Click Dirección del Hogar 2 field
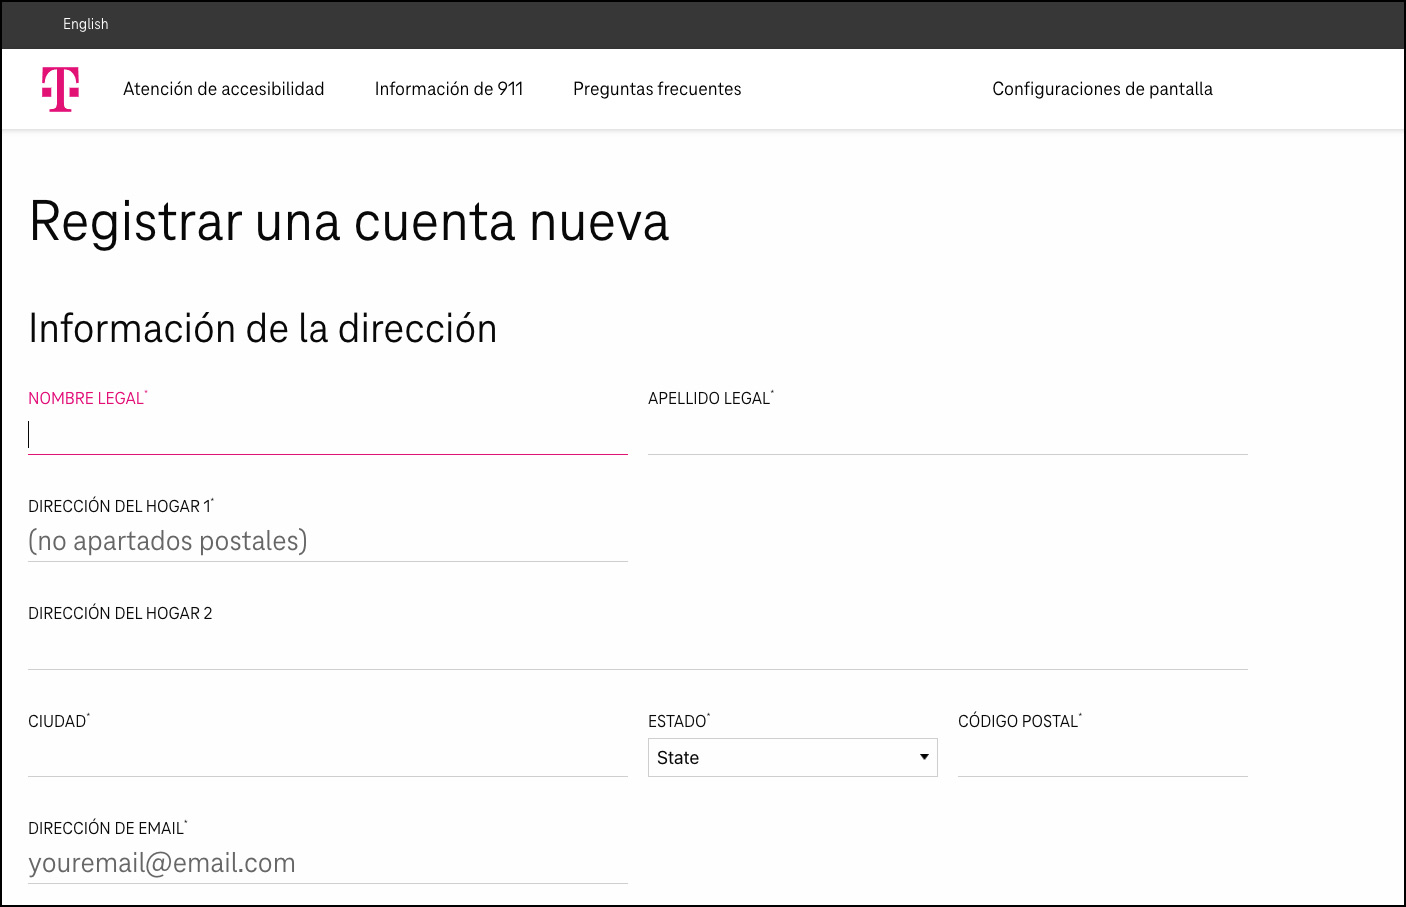Image resolution: width=1406 pixels, height=907 pixels. click(638, 649)
